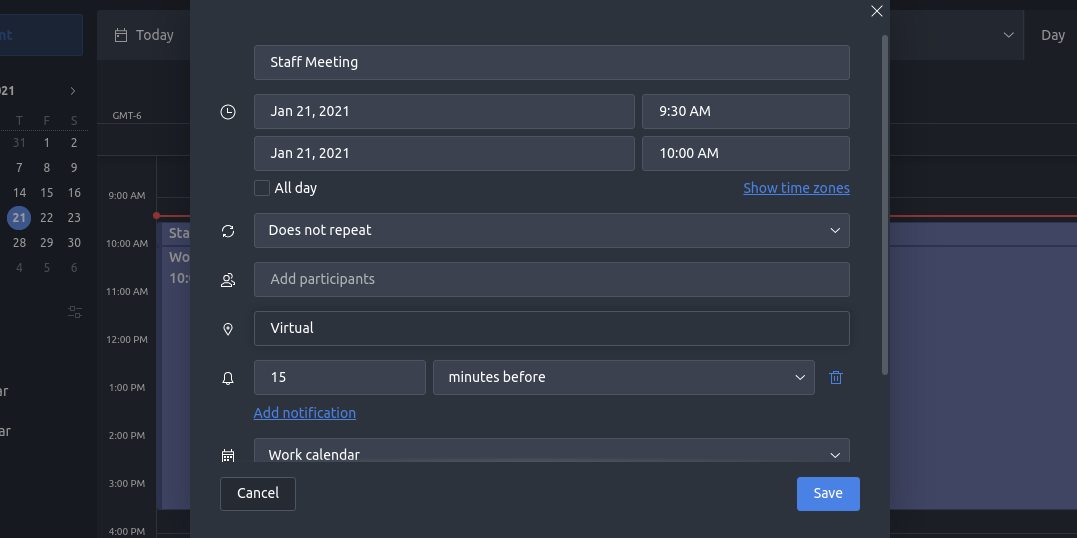1077x538 pixels.
Task: Click the calendar icon beside Work calendar
Action: [228, 455]
